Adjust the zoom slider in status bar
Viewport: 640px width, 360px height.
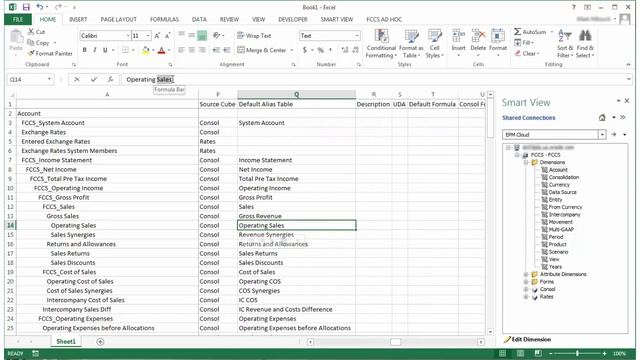coord(577,353)
